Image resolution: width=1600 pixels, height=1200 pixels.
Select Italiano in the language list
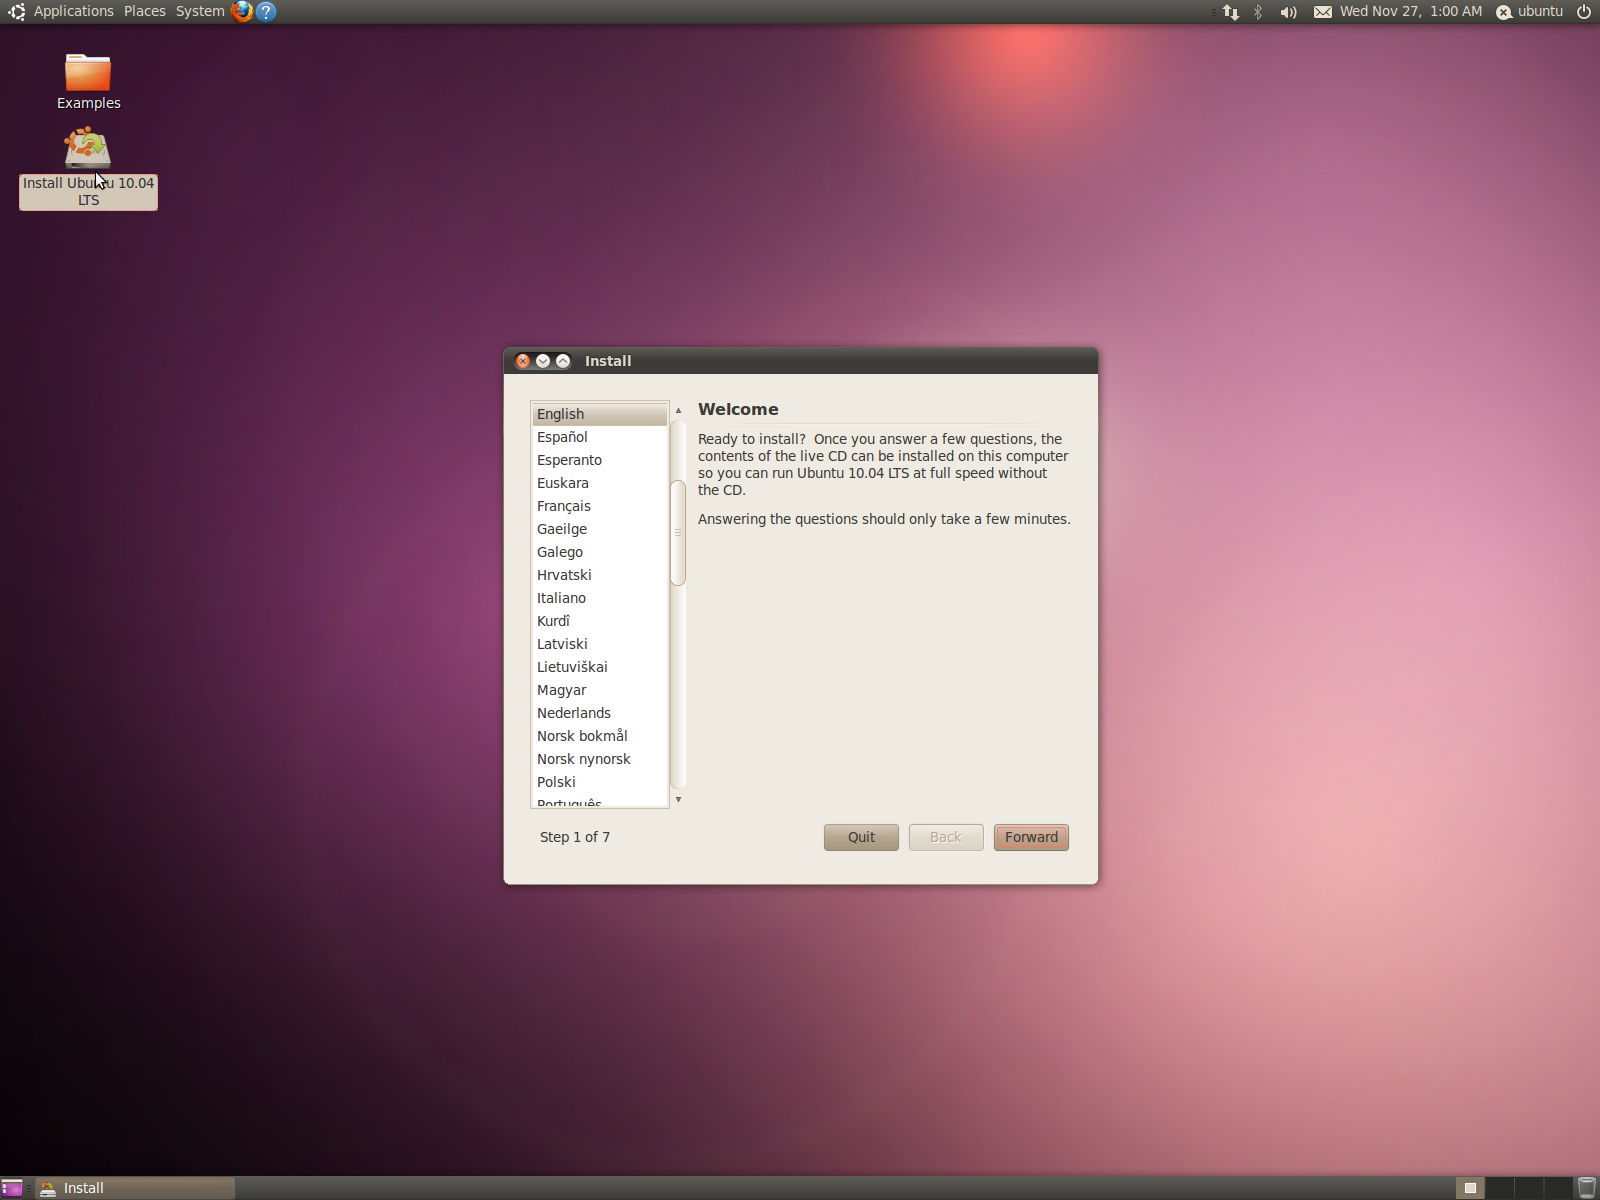(x=599, y=598)
